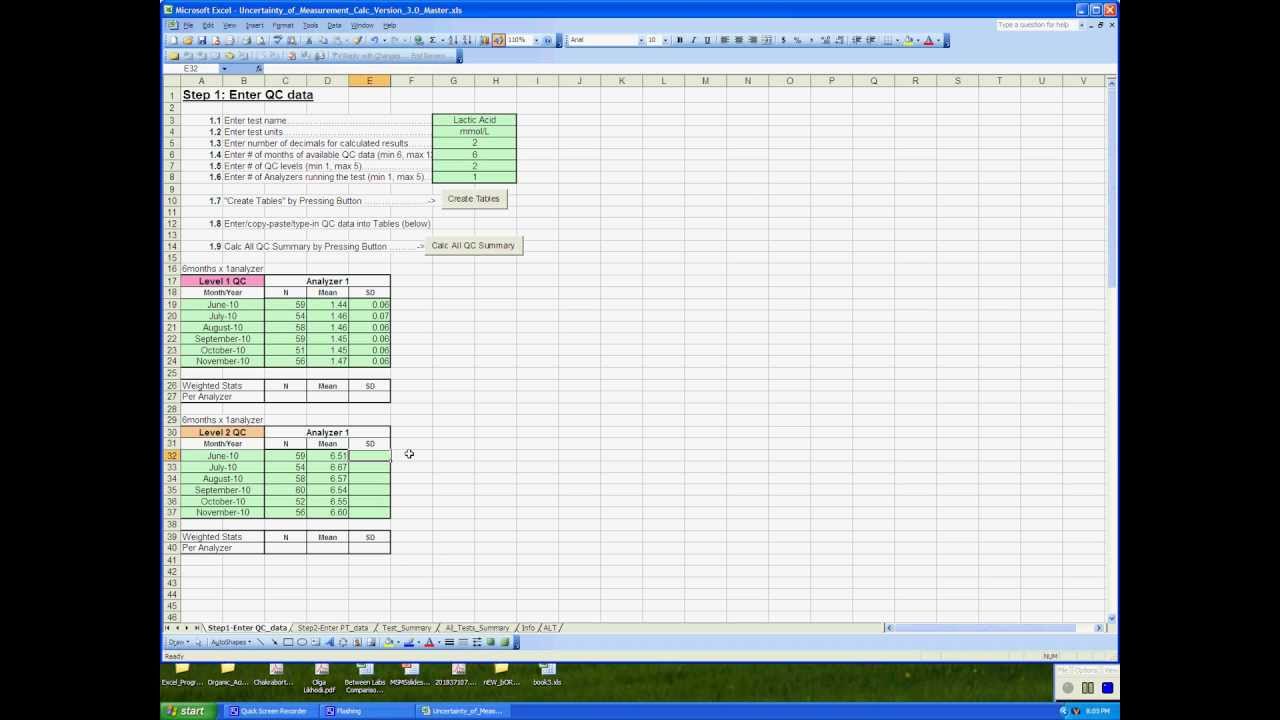
Task: Open the Zoom percentage dropdown
Action: 536,40
